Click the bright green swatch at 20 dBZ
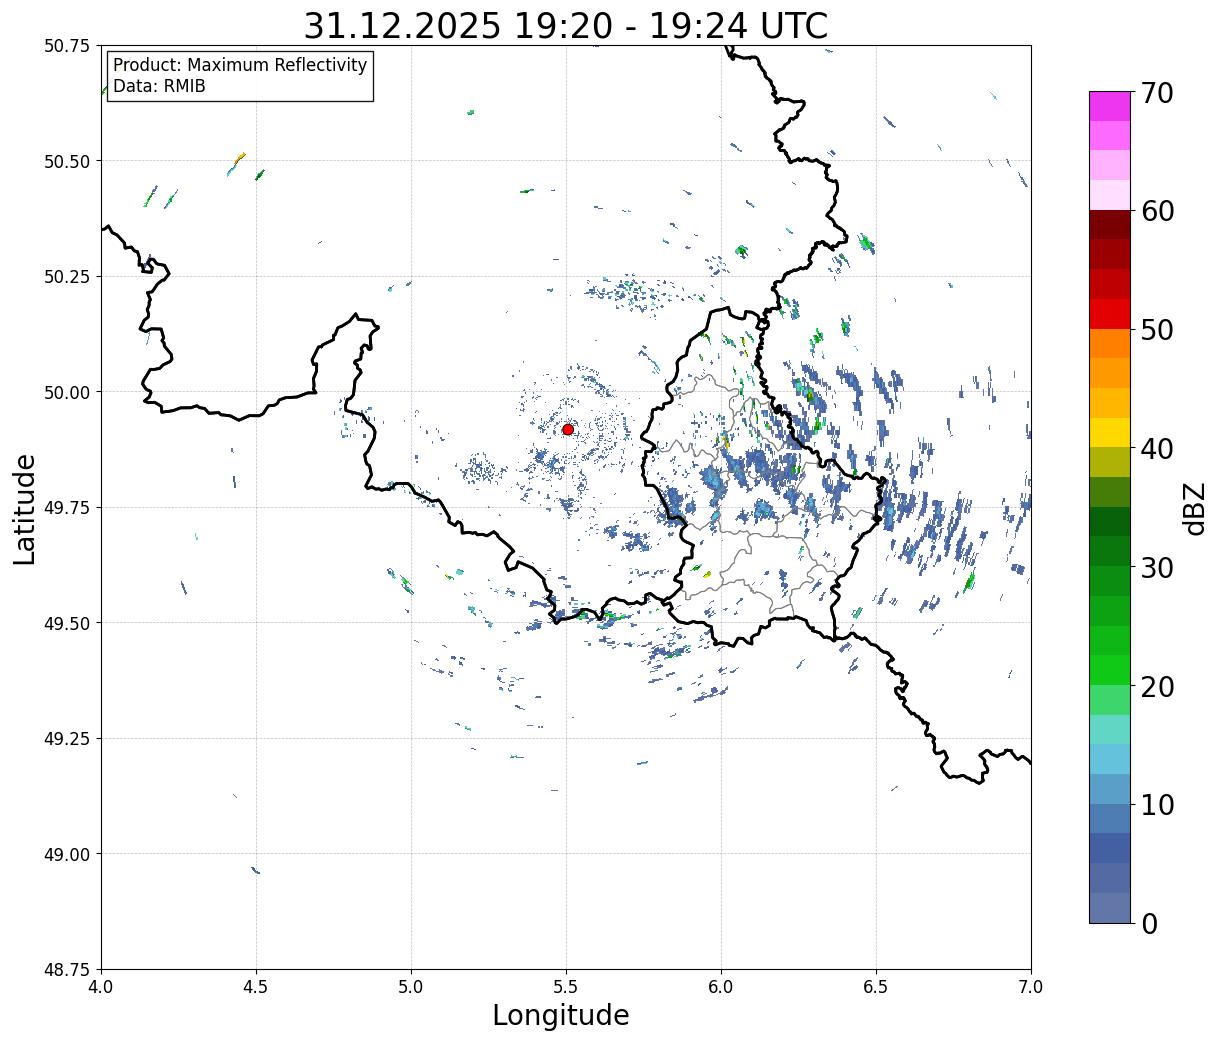1219x1040 pixels. 1110,670
